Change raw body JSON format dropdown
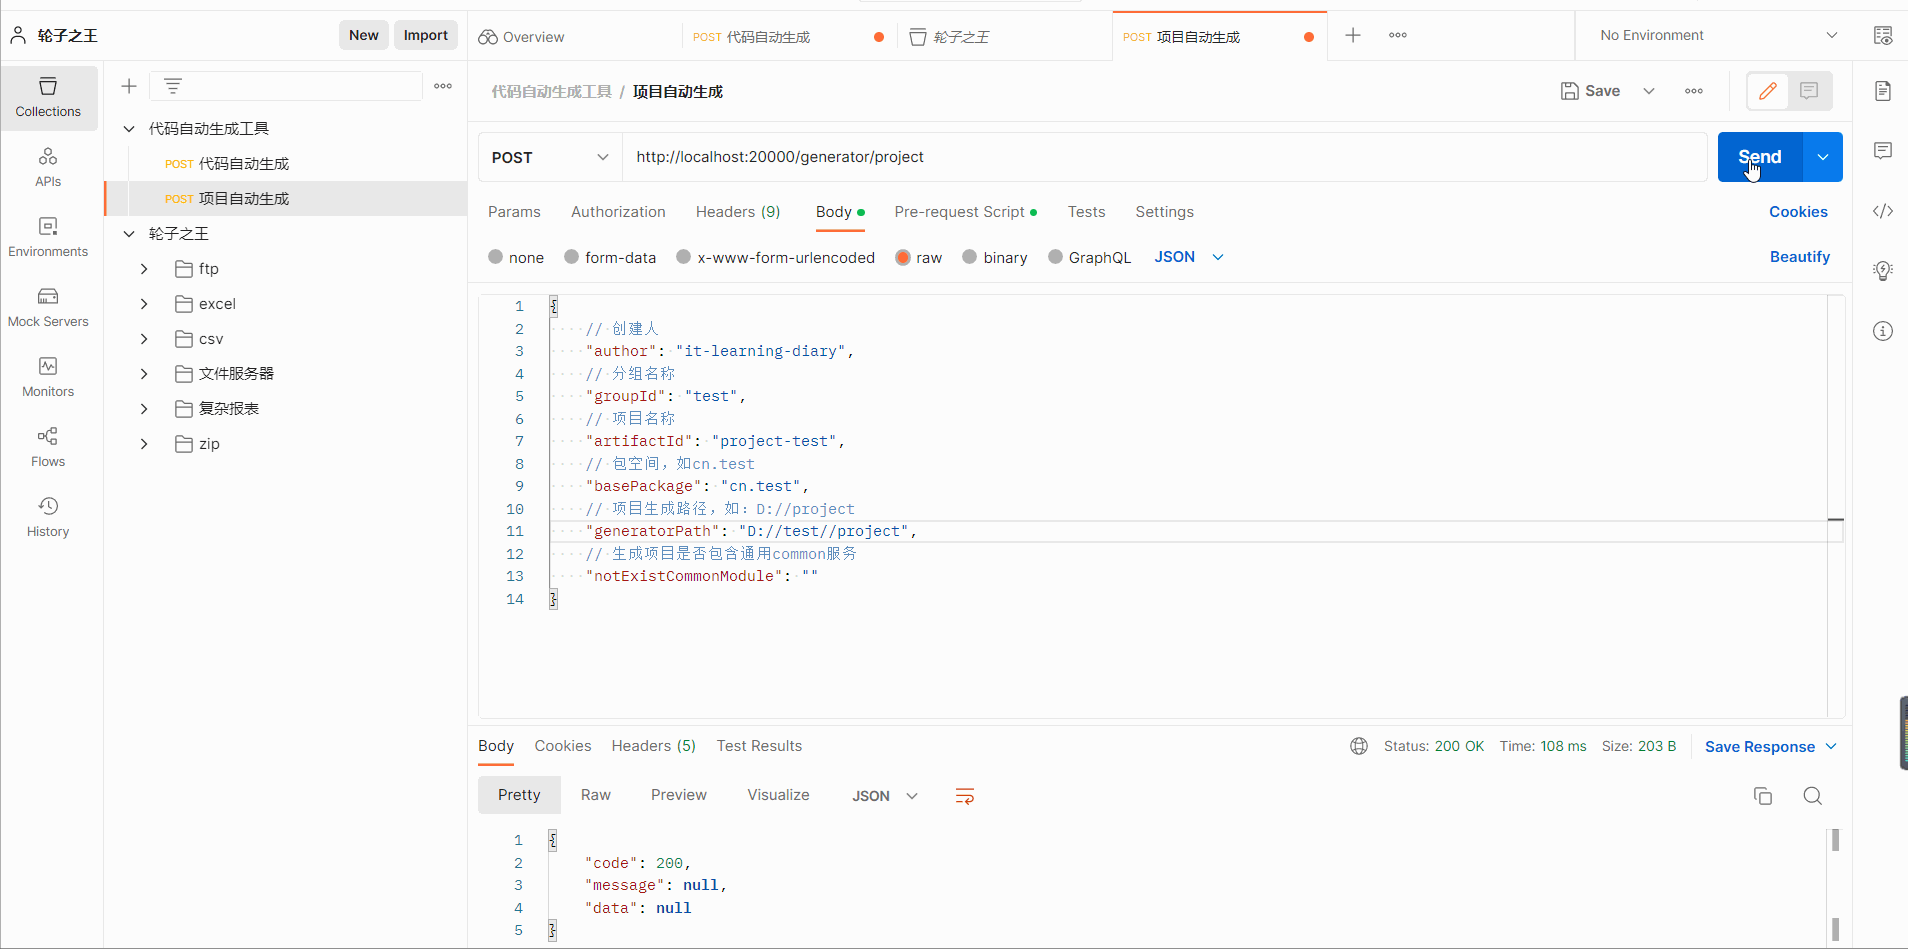This screenshot has width=1908, height=949. click(1189, 257)
